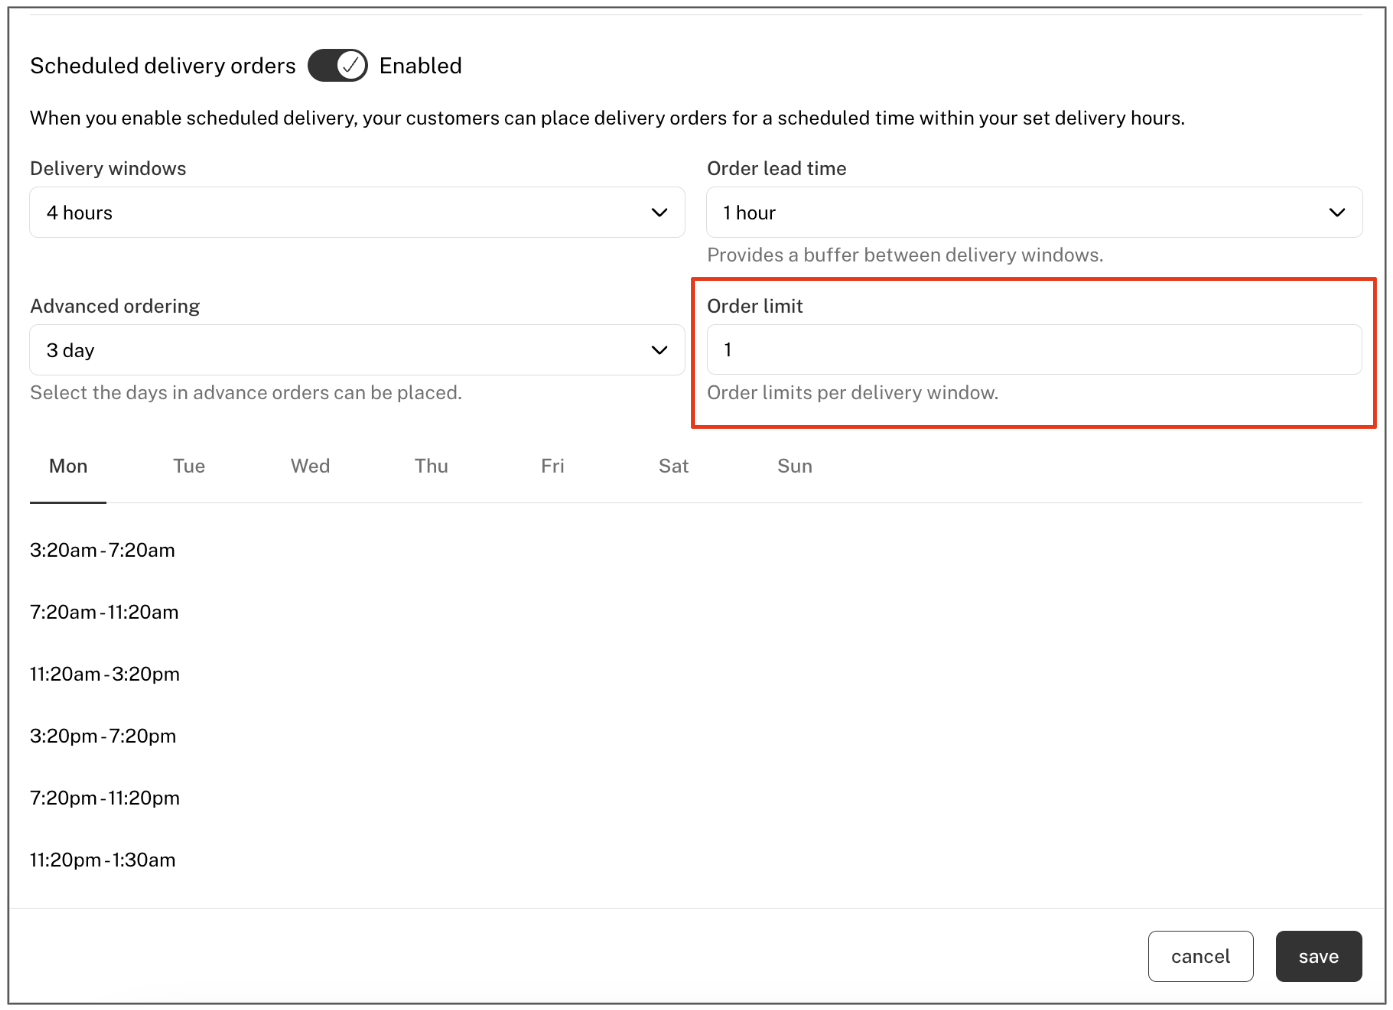This screenshot has width=1393, height=1010.
Task: Switch to the Mon tab
Action: [x=68, y=466]
